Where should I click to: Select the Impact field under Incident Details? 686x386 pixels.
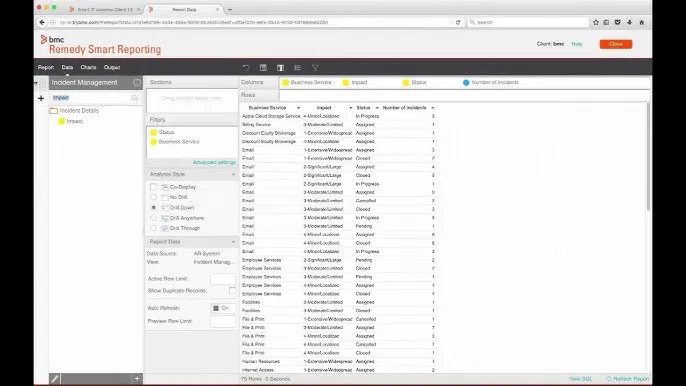[74, 121]
